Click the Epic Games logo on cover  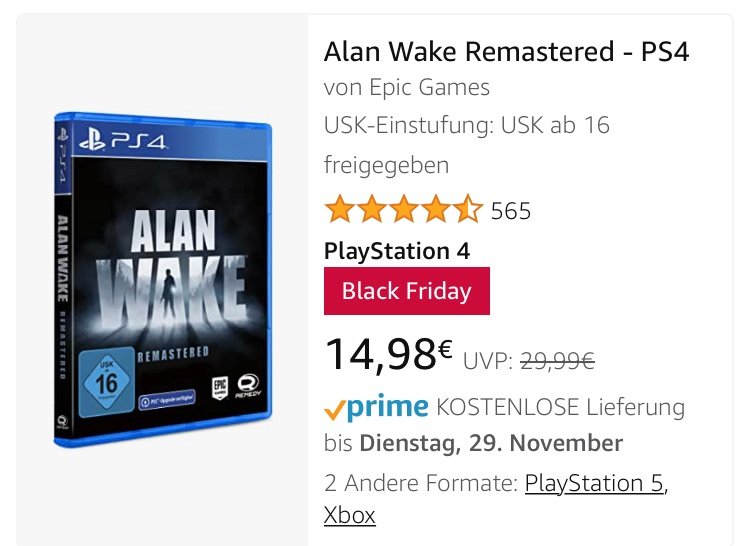[x=220, y=387]
